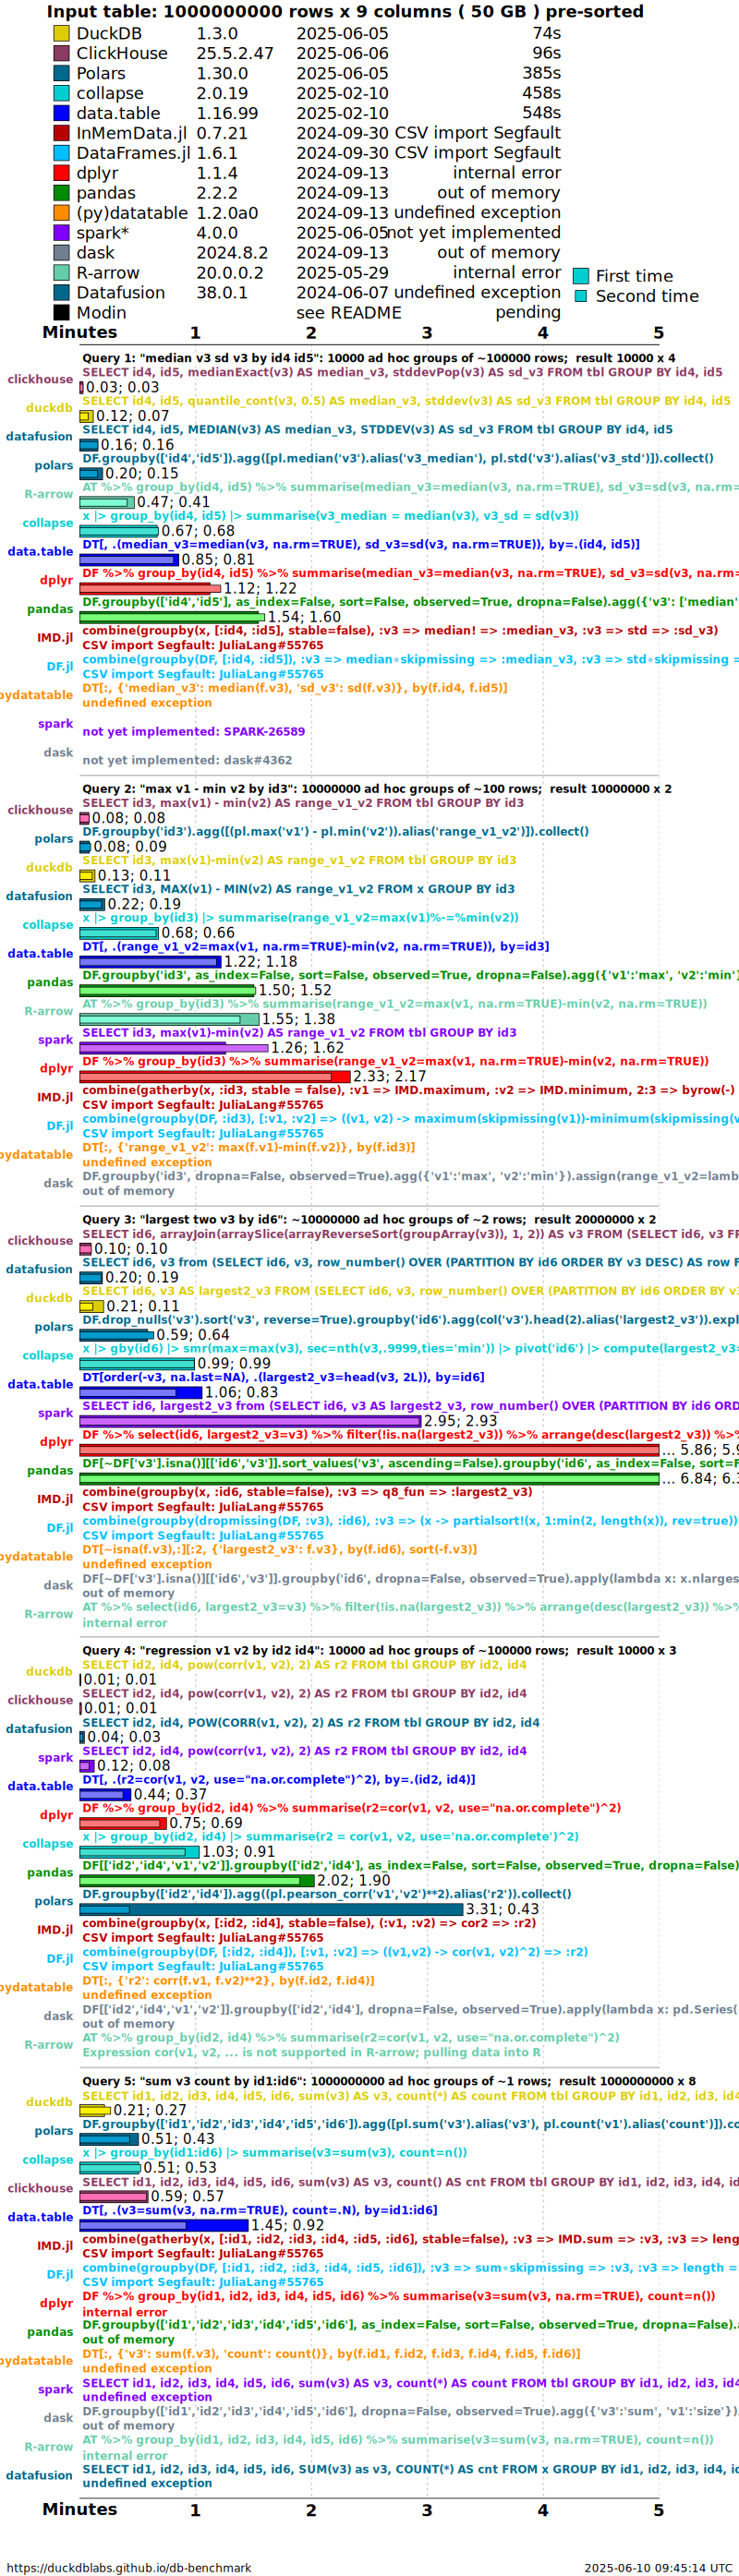
Task: Click the 'Query 1: median v3 sd v3' heading
Action: tap(378, 358)
